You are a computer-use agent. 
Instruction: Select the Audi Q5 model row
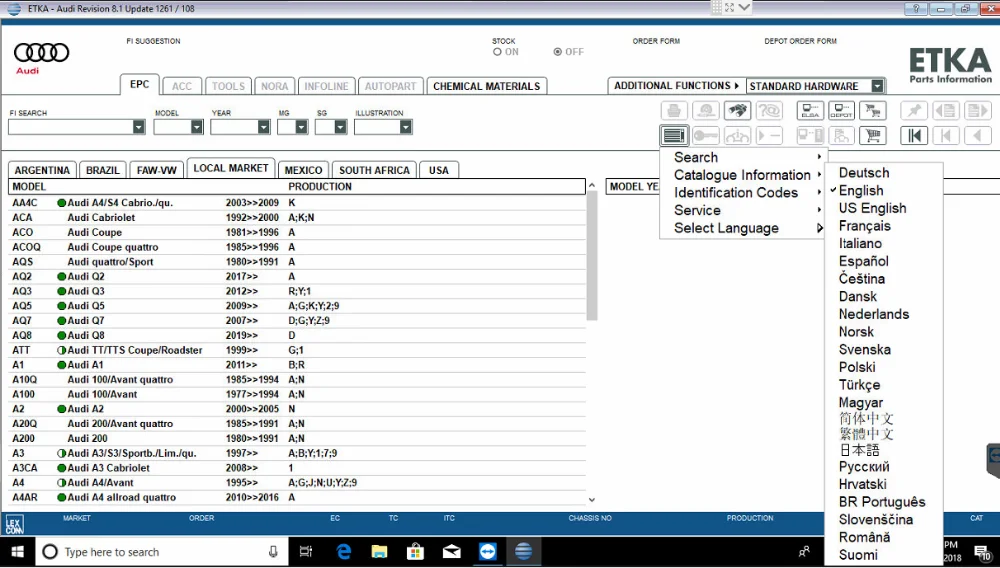point(297,306)
